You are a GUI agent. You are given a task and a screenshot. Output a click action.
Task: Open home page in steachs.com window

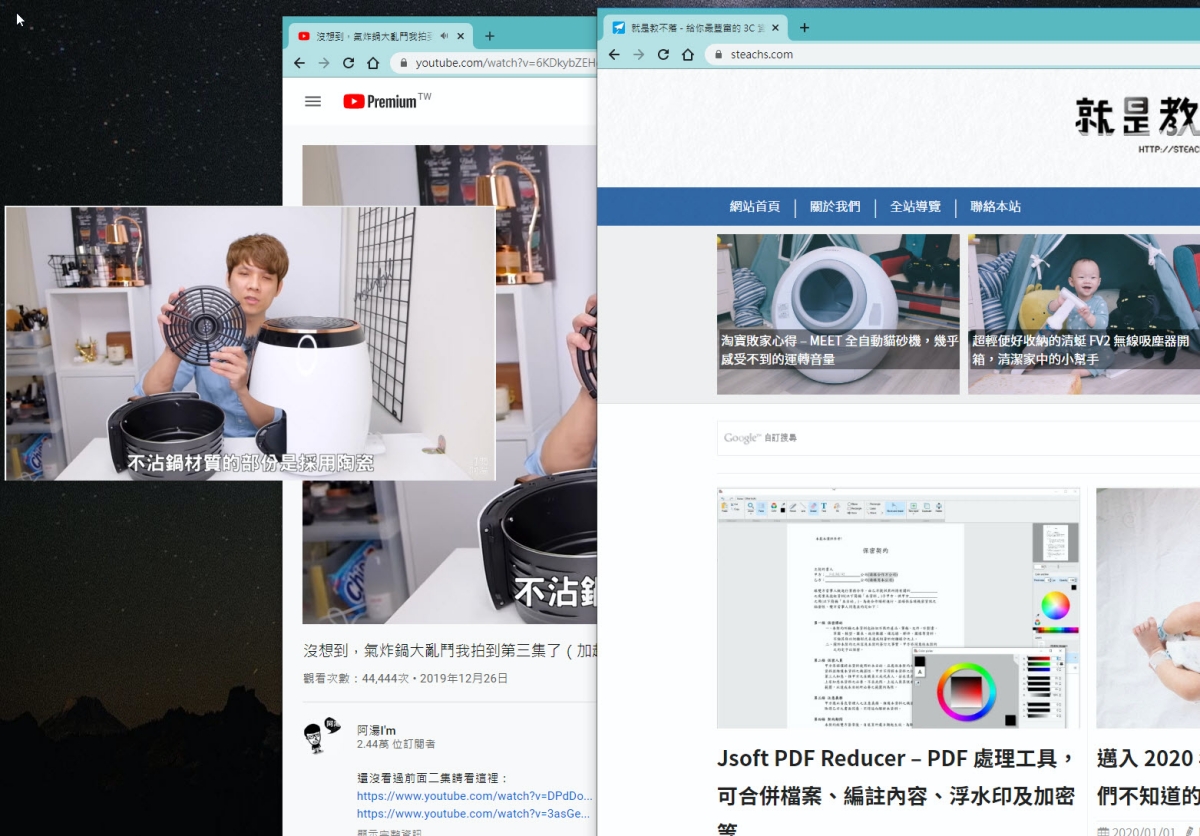click(x=688, y=55)
